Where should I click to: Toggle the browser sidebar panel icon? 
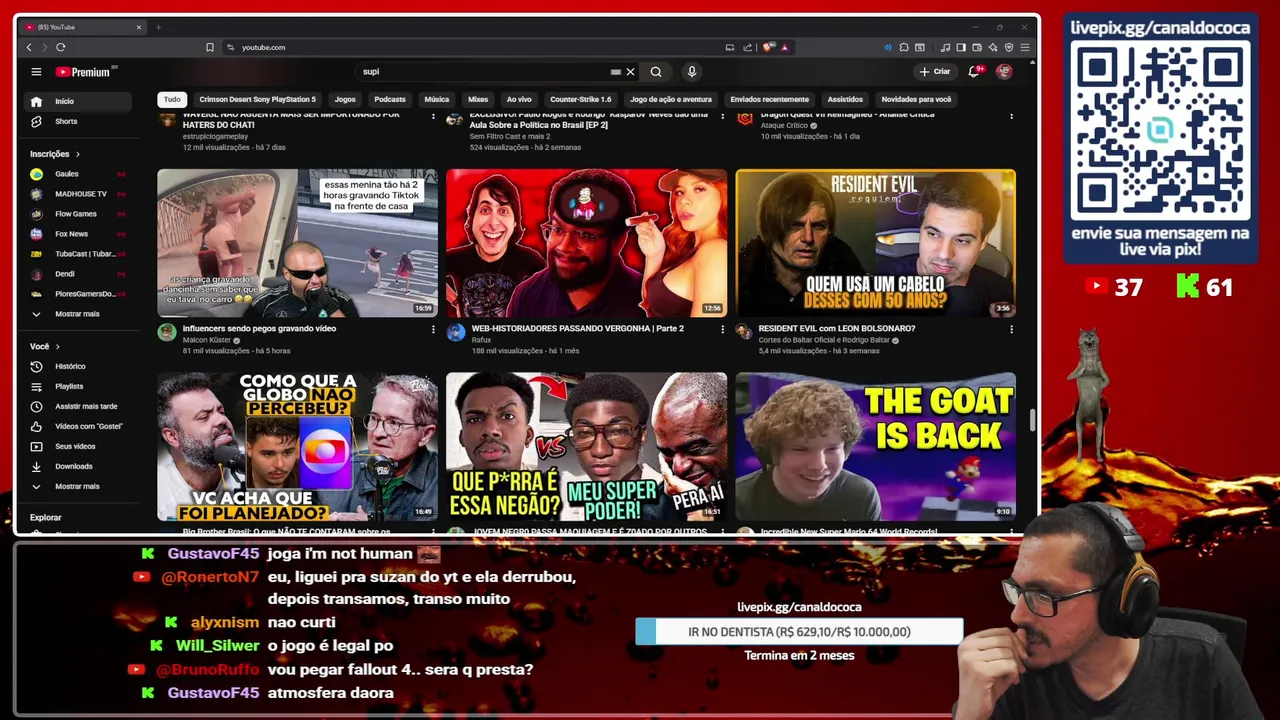[x=961, y=47]
